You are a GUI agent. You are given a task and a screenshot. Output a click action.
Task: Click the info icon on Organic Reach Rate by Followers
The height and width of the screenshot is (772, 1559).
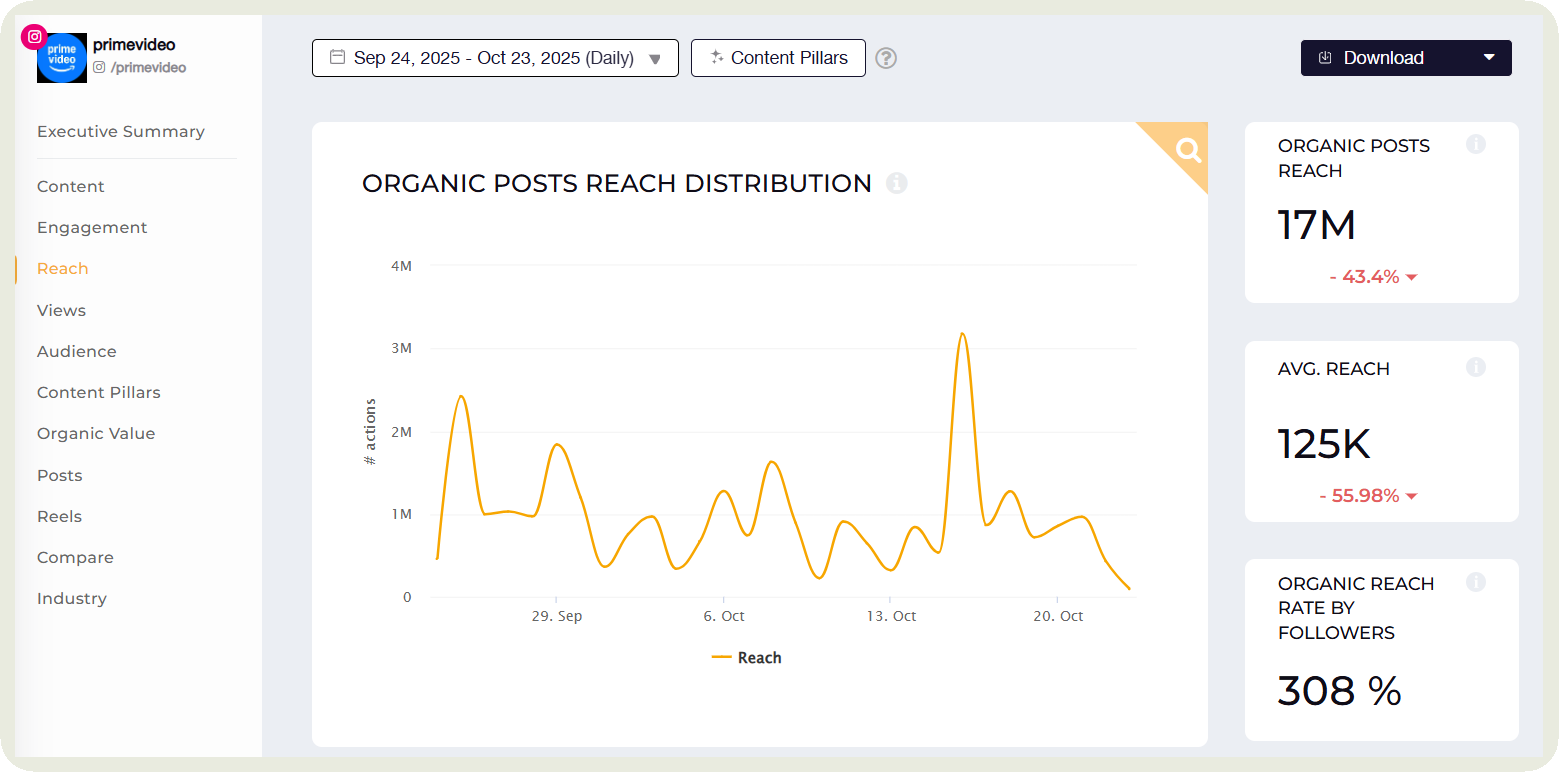(x=1476, y=582)
